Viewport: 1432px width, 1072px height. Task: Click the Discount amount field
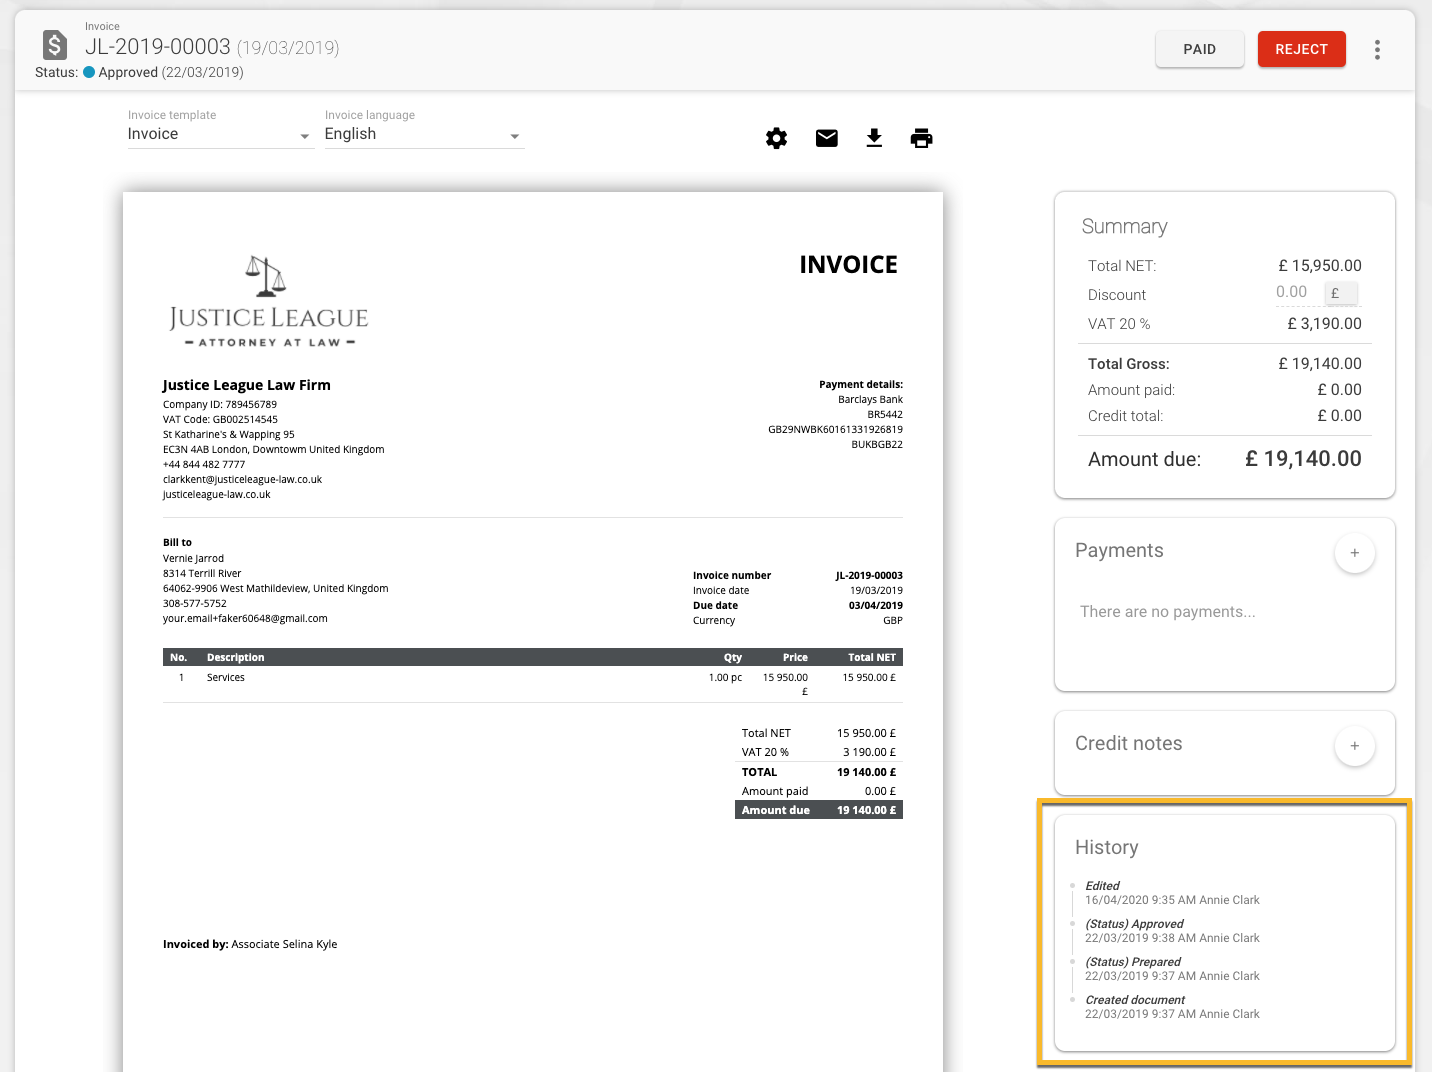coord(1294,292)
